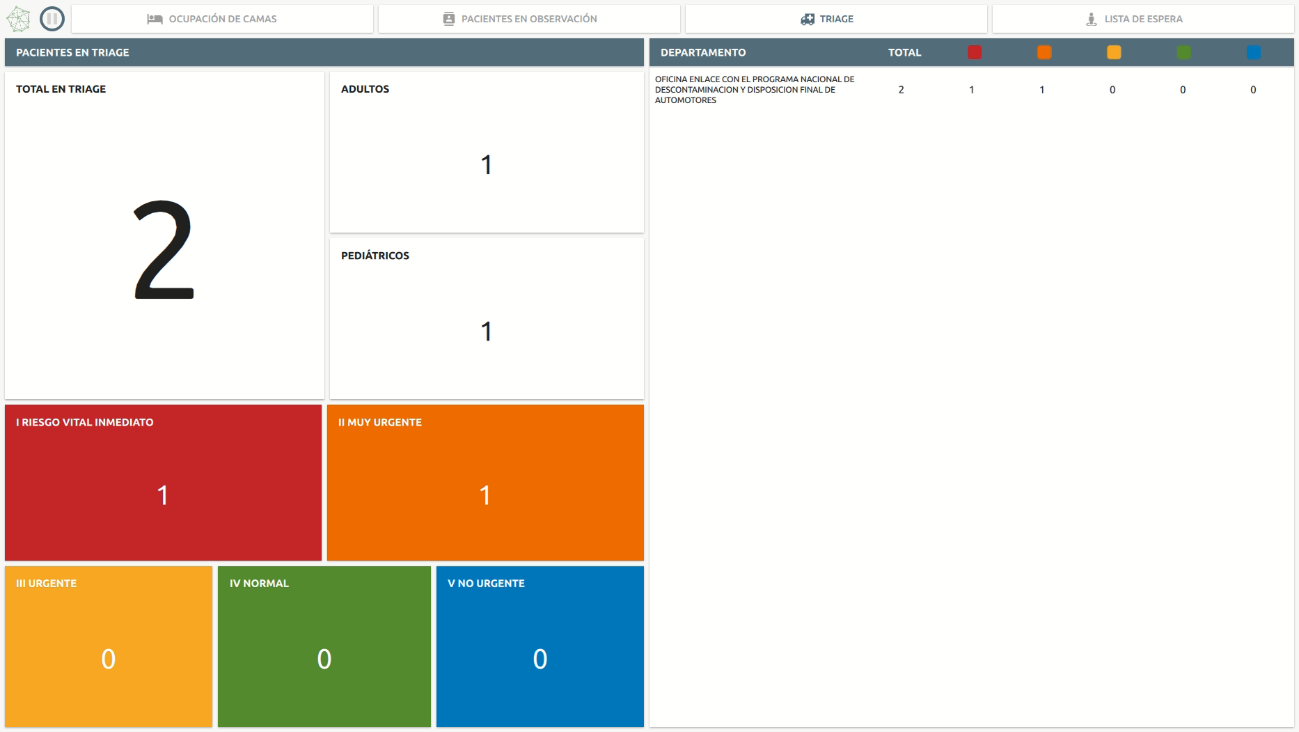Click the green triage column swatch
Viewport: 1299px width, 732px height.
click(x=1184, y=53)
